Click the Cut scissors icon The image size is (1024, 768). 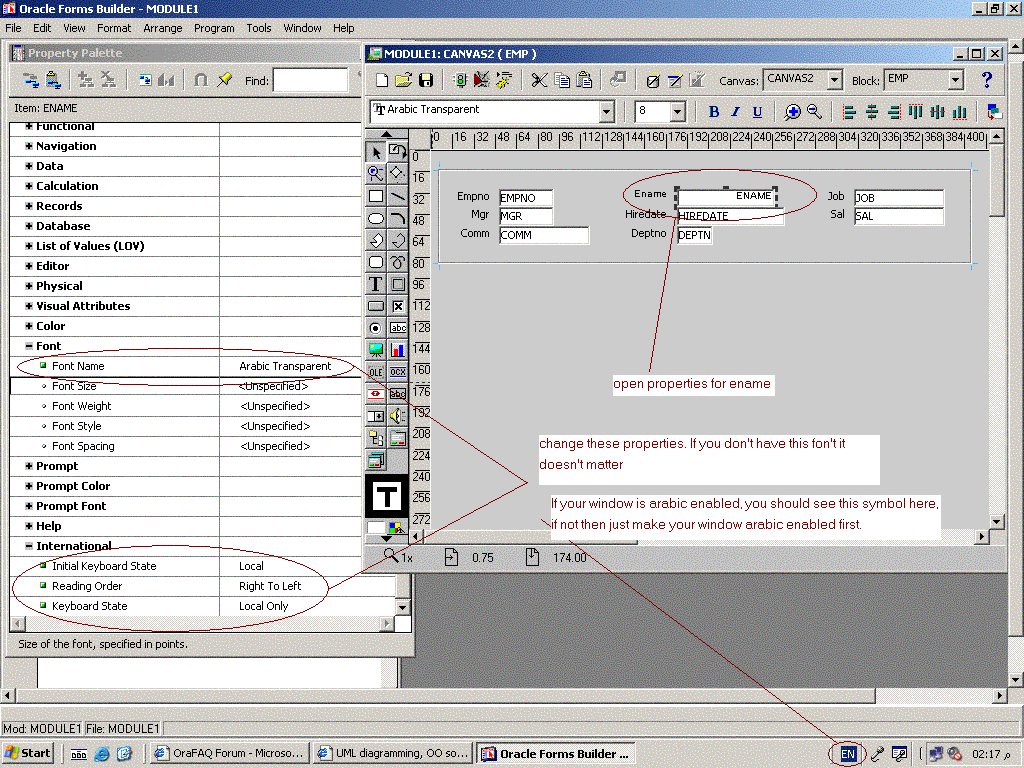click(x=539, y=80)
